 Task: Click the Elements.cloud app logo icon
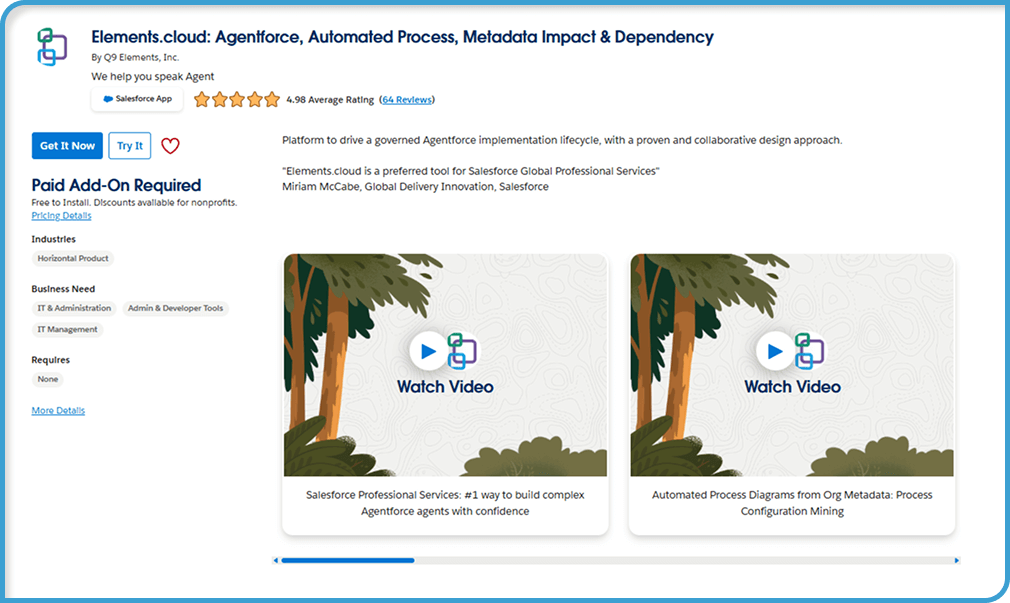[x=52, y=47]
